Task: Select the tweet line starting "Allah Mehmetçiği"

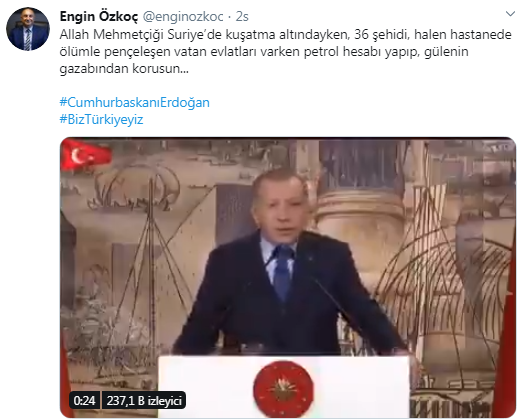Action: point(285,34)
